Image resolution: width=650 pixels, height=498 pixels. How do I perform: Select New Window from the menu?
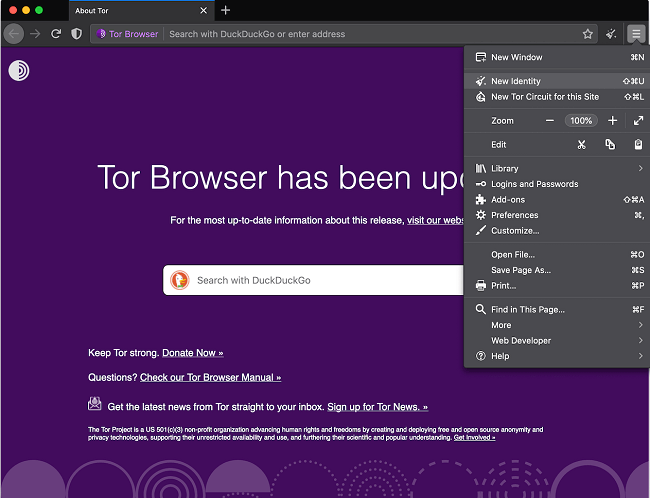[x=557, y=57]
